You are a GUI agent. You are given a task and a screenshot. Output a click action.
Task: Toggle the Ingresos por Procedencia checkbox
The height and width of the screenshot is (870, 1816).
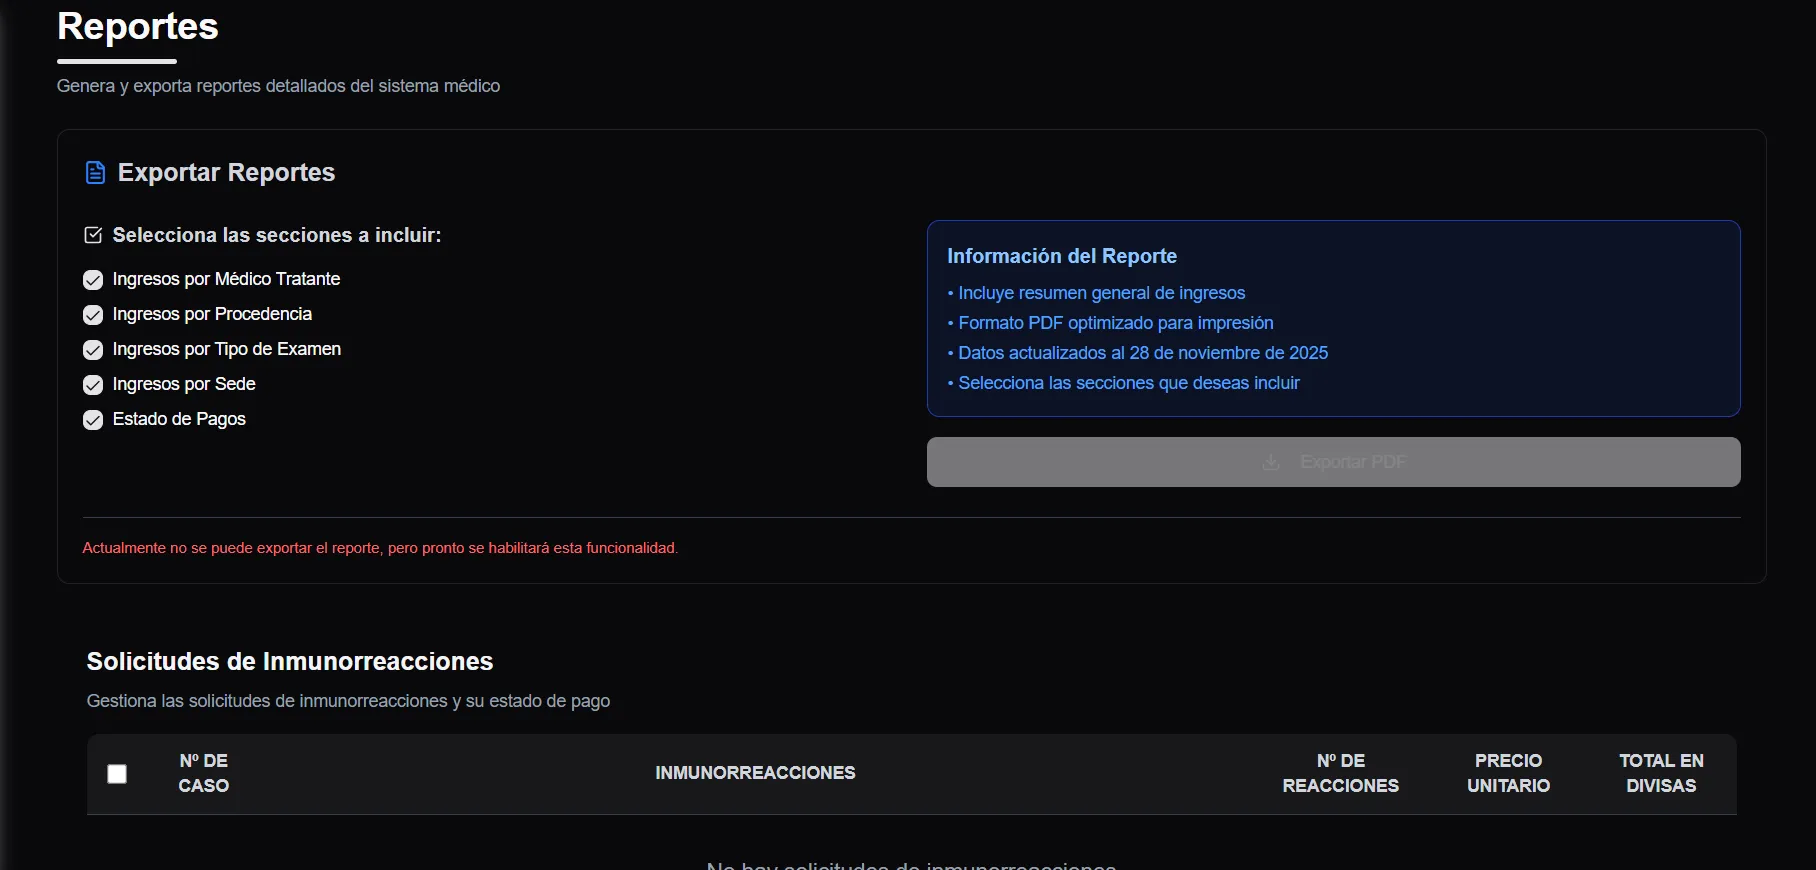93,315
